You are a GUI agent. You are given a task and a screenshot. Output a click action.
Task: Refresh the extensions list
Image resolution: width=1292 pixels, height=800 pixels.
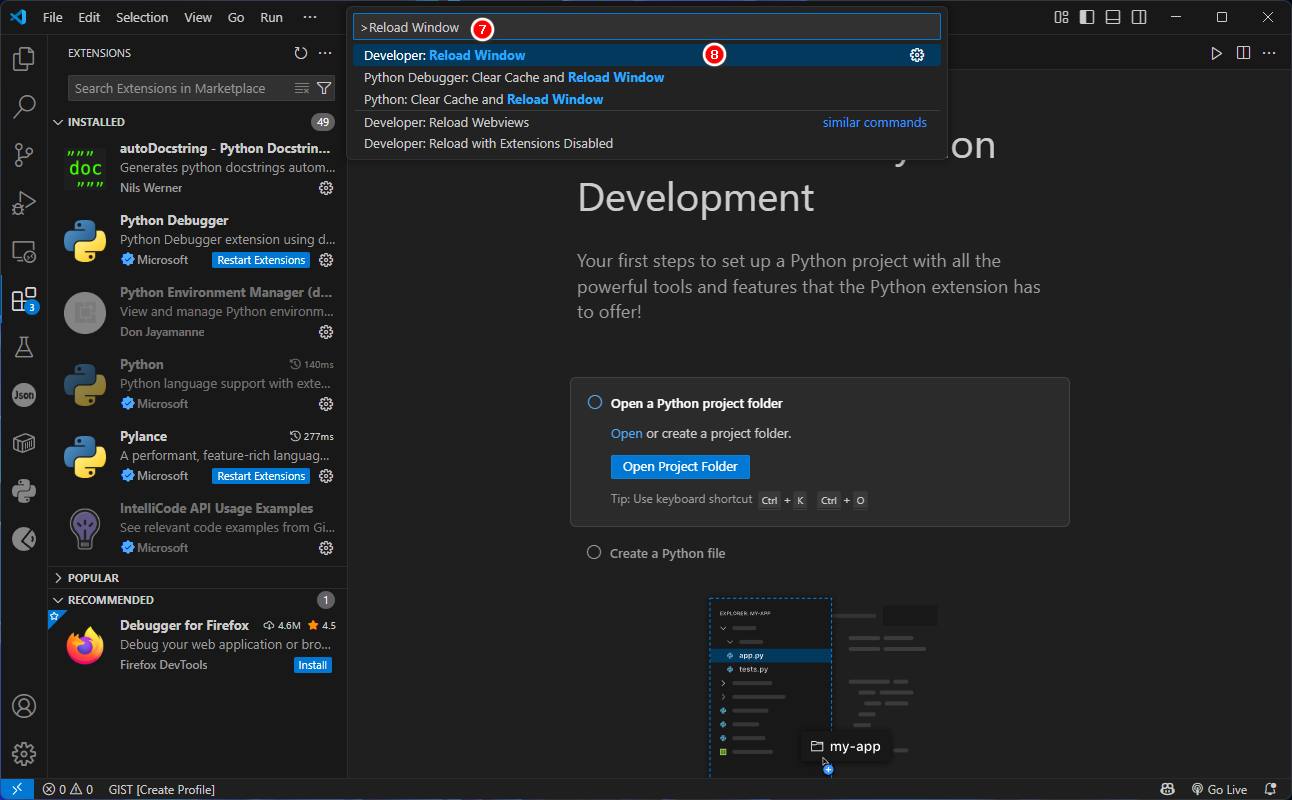[x=301, y=53]
